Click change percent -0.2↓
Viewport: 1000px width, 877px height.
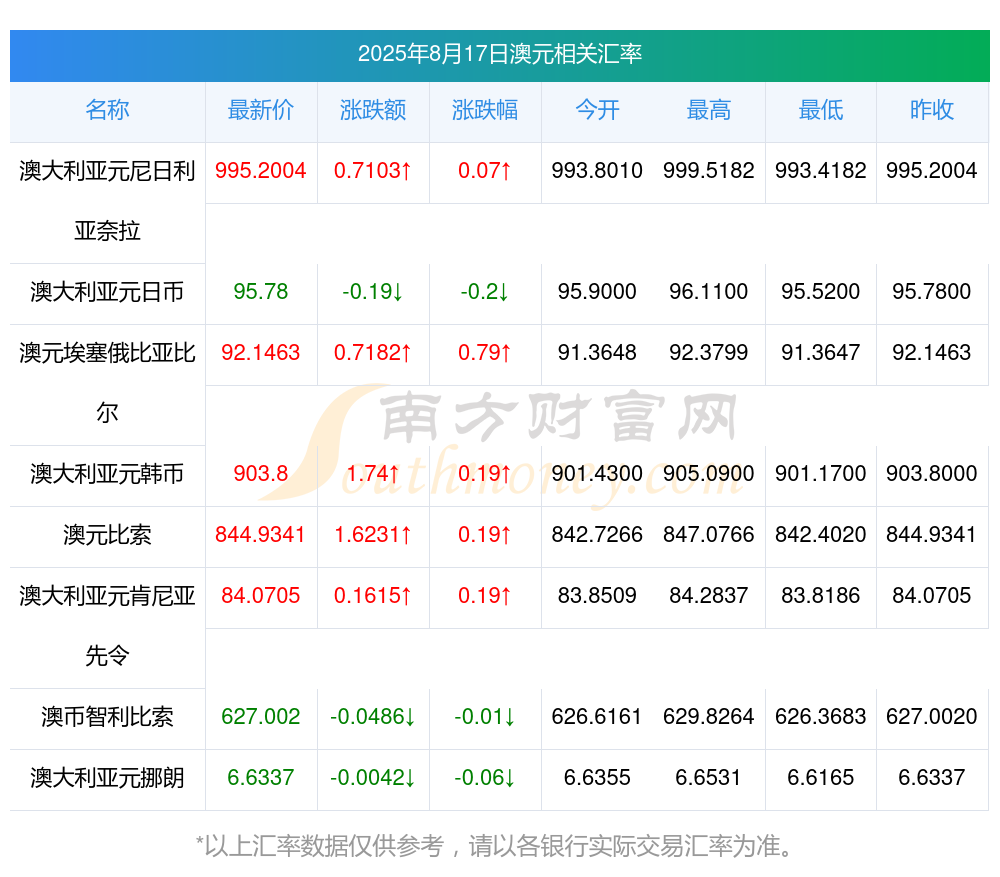click(x=485, y=292)
